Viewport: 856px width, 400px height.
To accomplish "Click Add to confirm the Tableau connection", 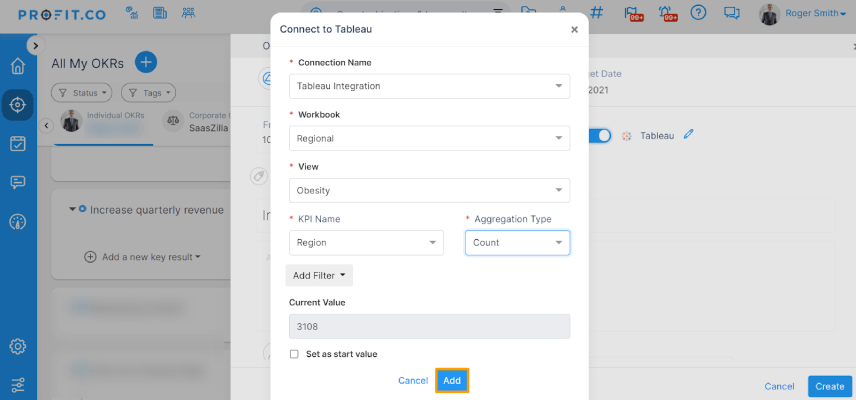I will tap(452, 381).
